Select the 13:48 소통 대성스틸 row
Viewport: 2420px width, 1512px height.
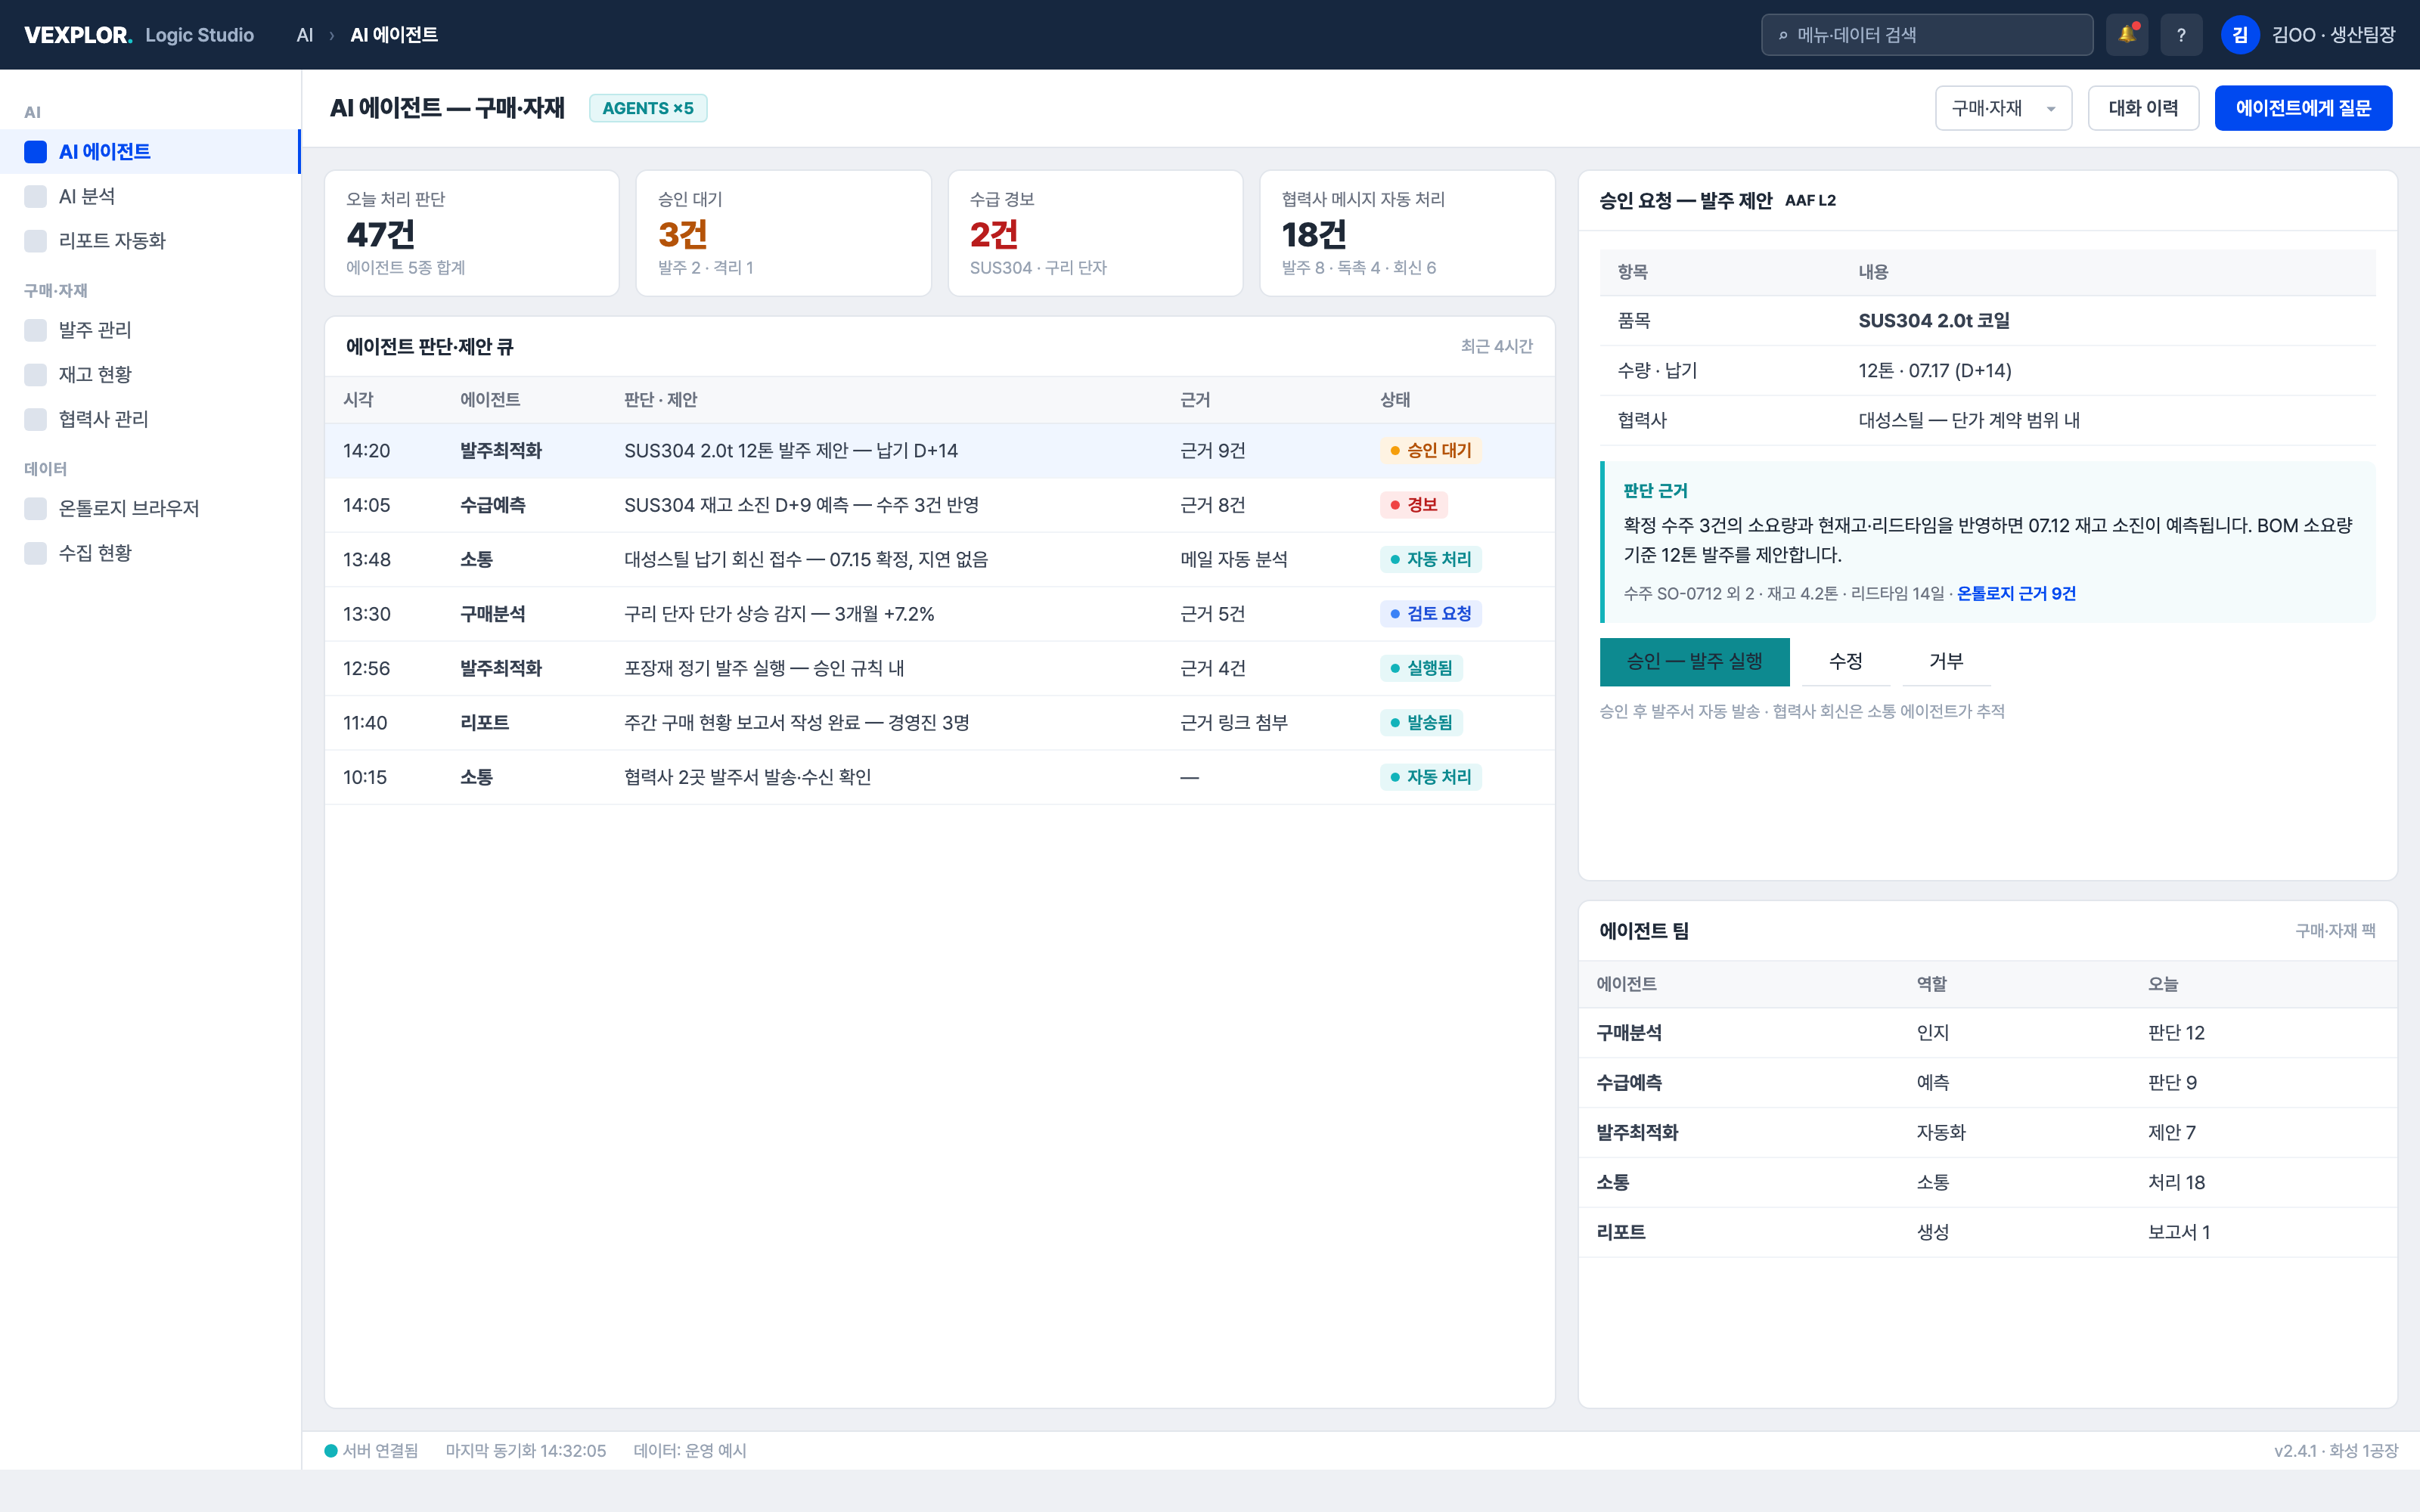coord(939,560)
